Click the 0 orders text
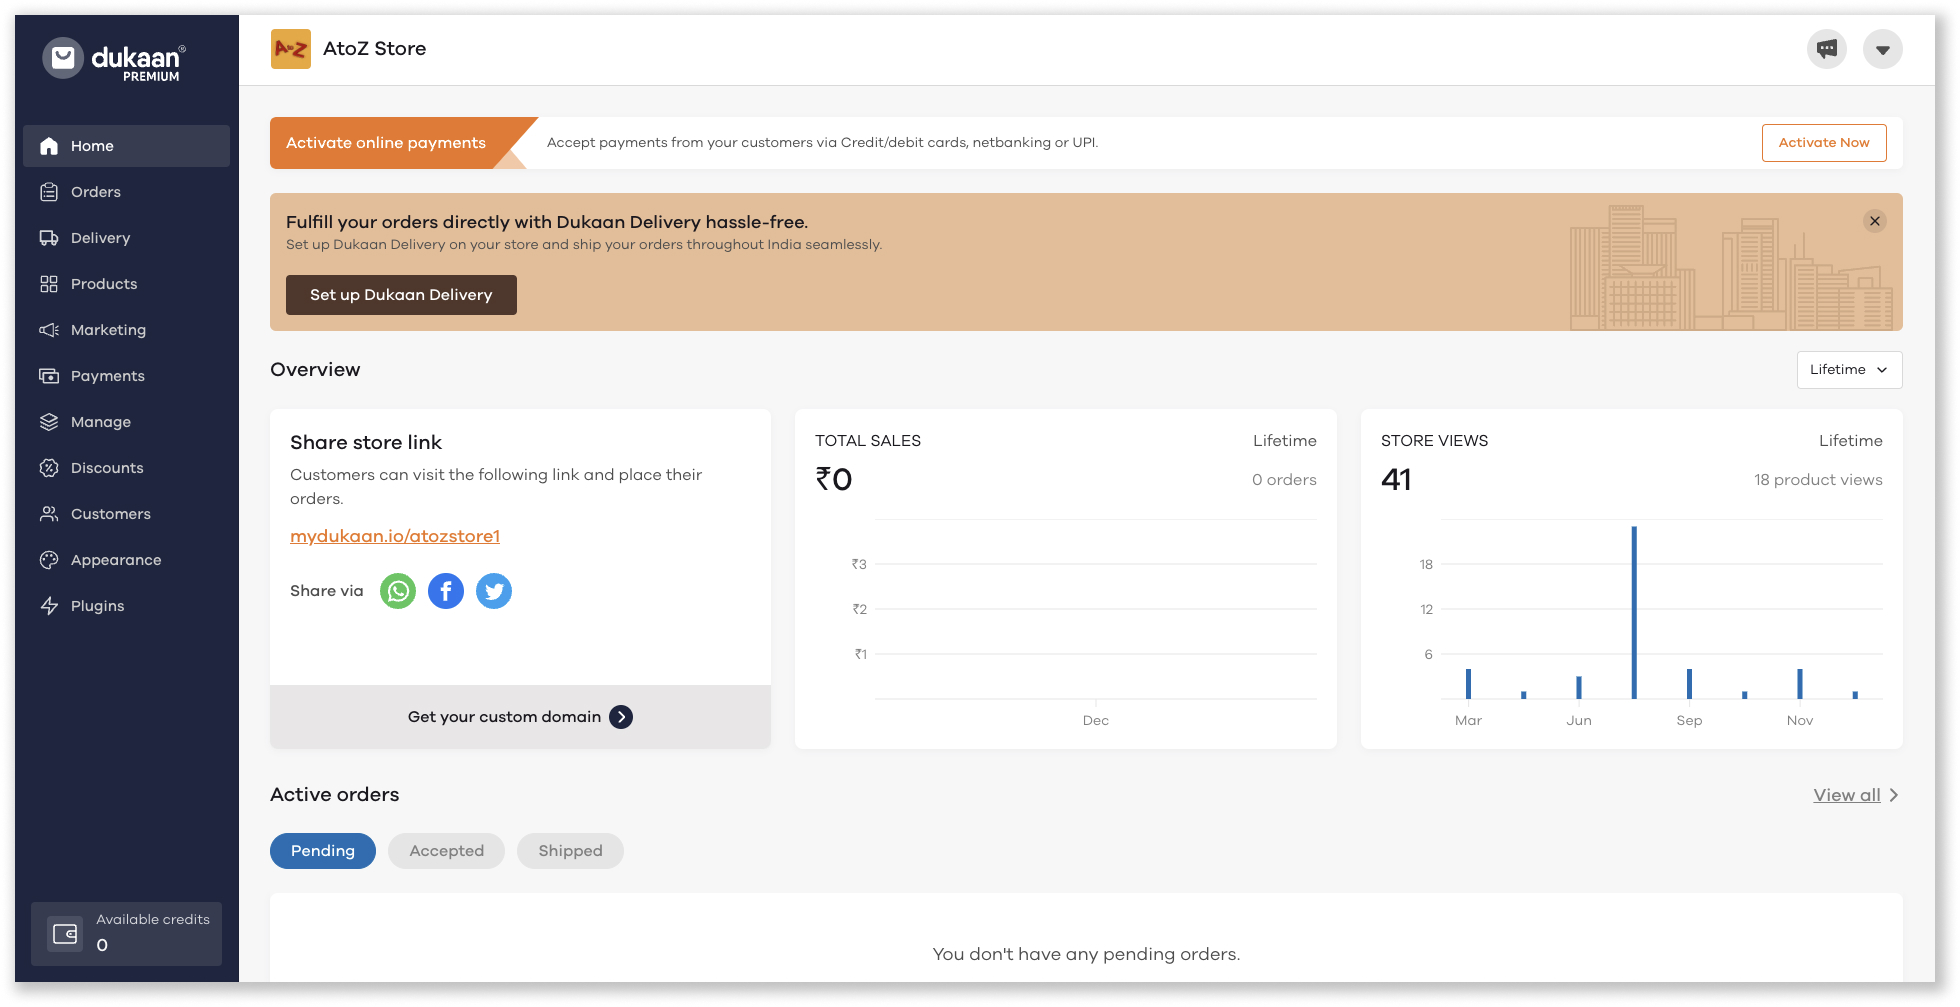This screenshot has width=1960, height=1007. click(x=1284, y=480)
